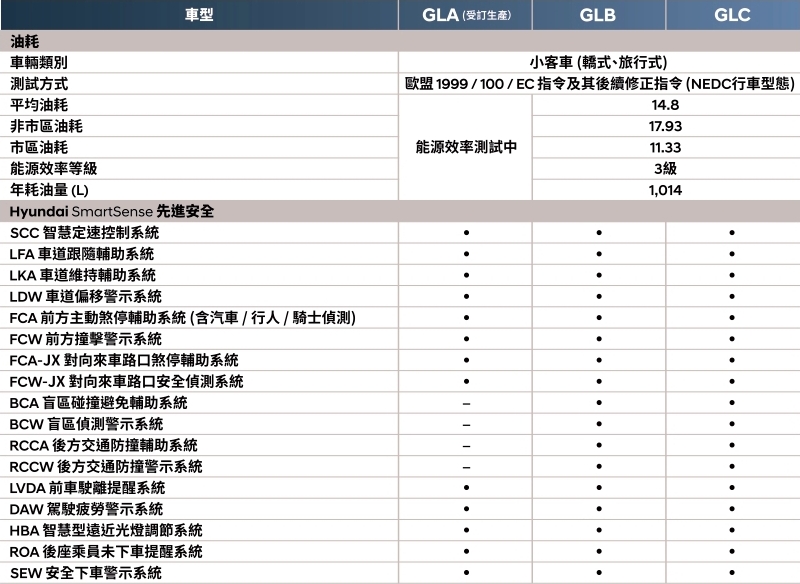Select the GLA (受訂生產) column header
800x584 pixels.
(466, 15)
